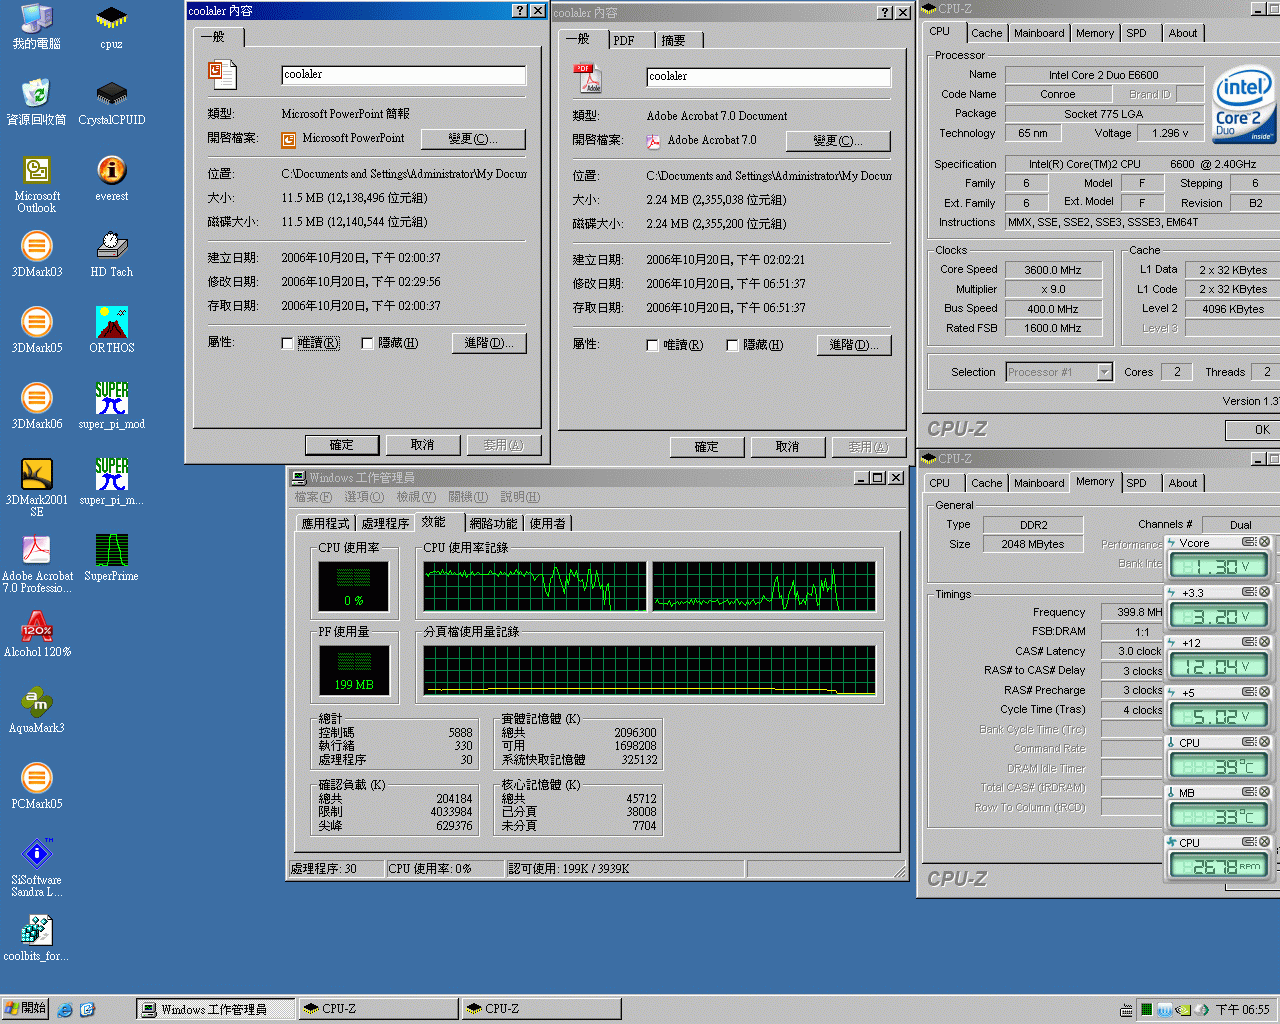Screen dimensions: 1280x1024
Task: Launch CrystalCPUID from the desktop
Action: coord(111,101)
